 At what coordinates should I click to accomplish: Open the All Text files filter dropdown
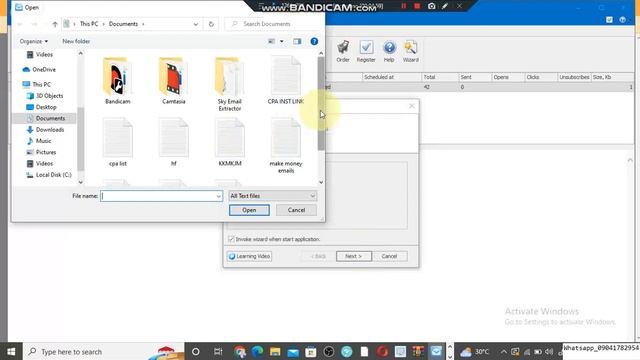(273, 196)
